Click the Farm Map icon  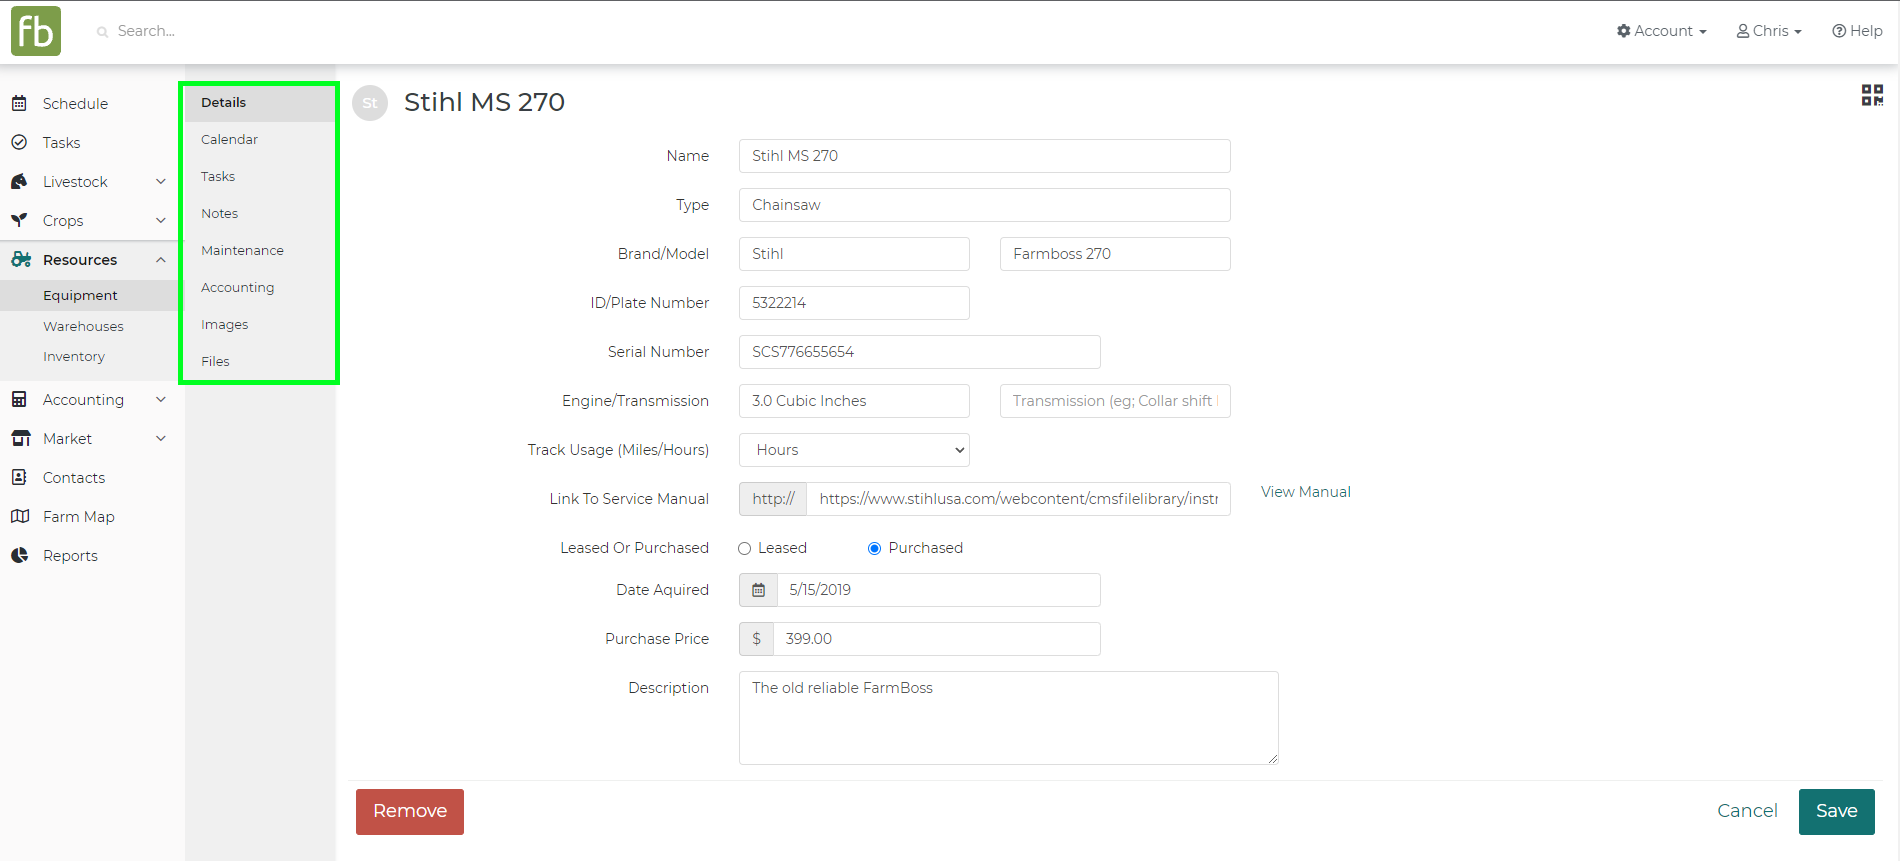coord(20,516)
